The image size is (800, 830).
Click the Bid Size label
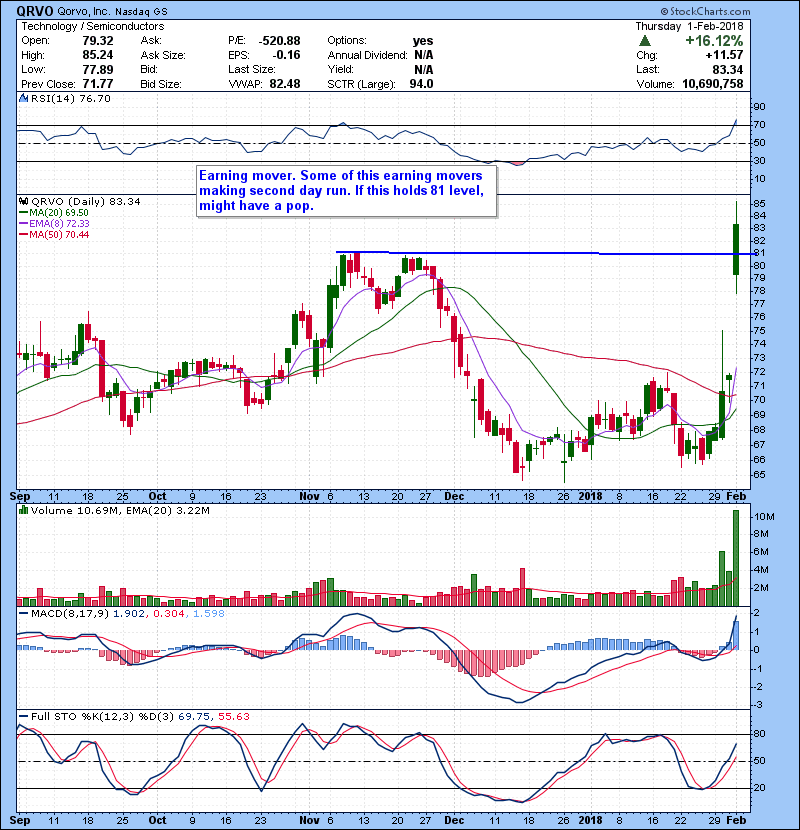coord(161,84)
